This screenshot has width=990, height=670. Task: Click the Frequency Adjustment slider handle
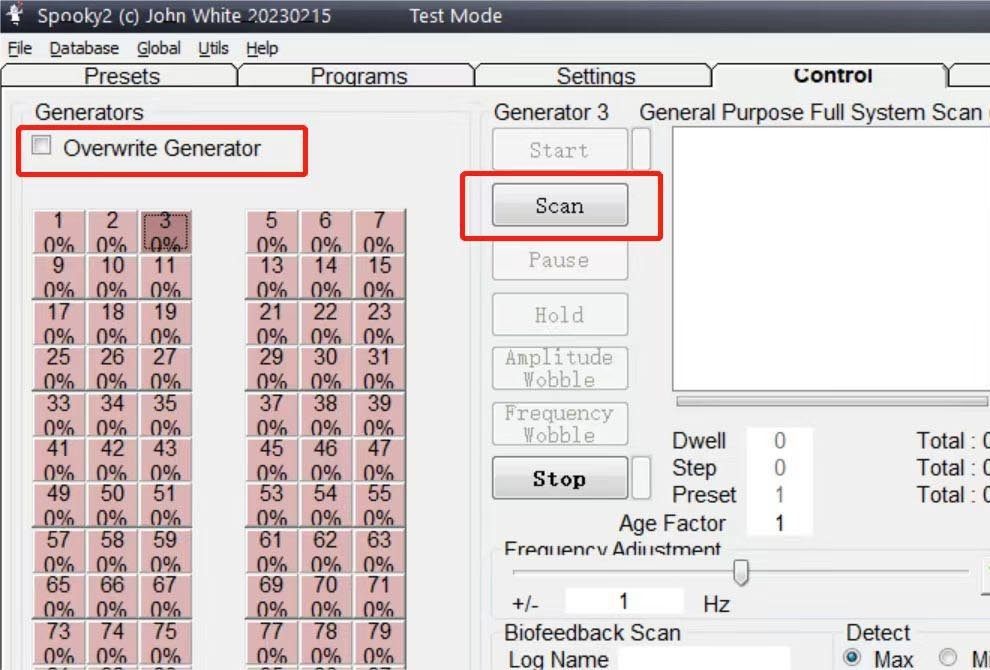click(741, 572)
